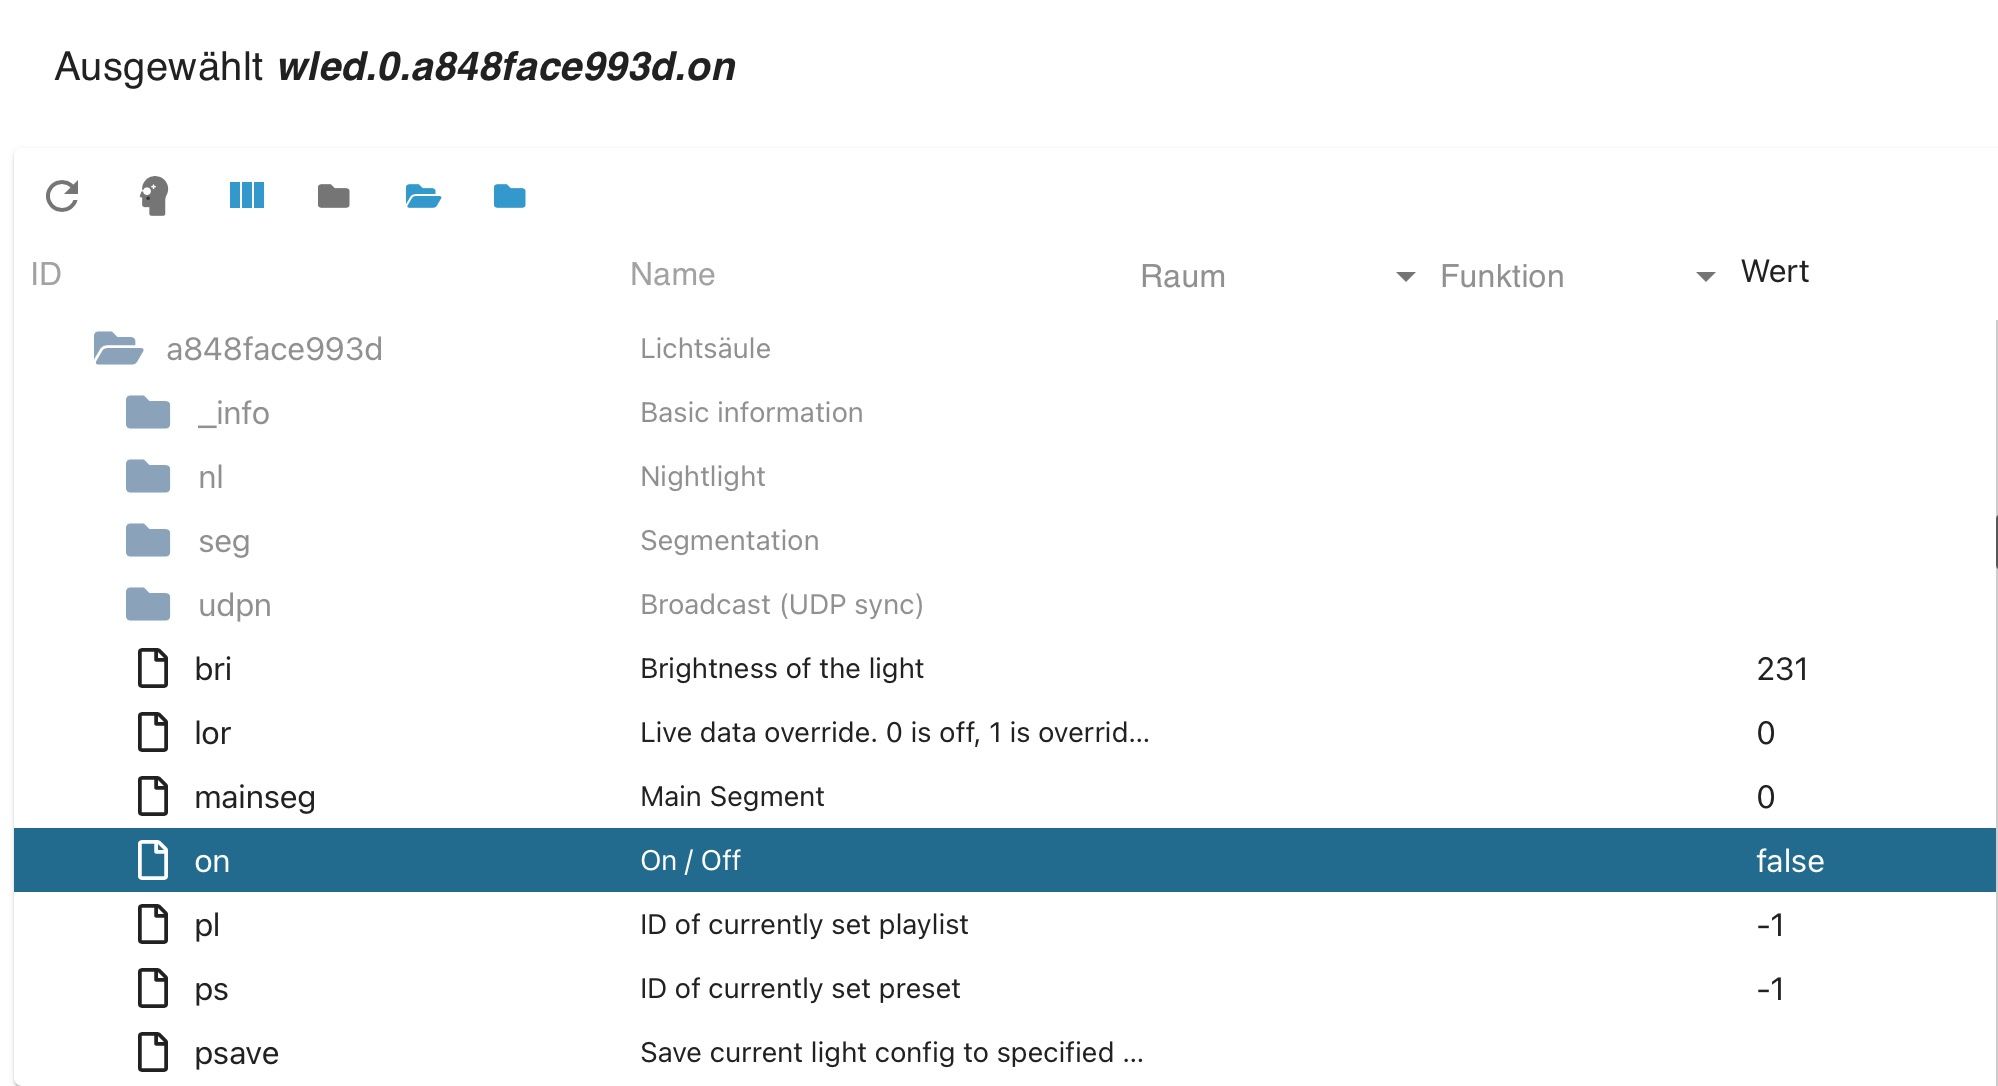This screenshot has height=1086, width=1998.
Task: Click the file icon beside bri
Action: coord(152,668)
